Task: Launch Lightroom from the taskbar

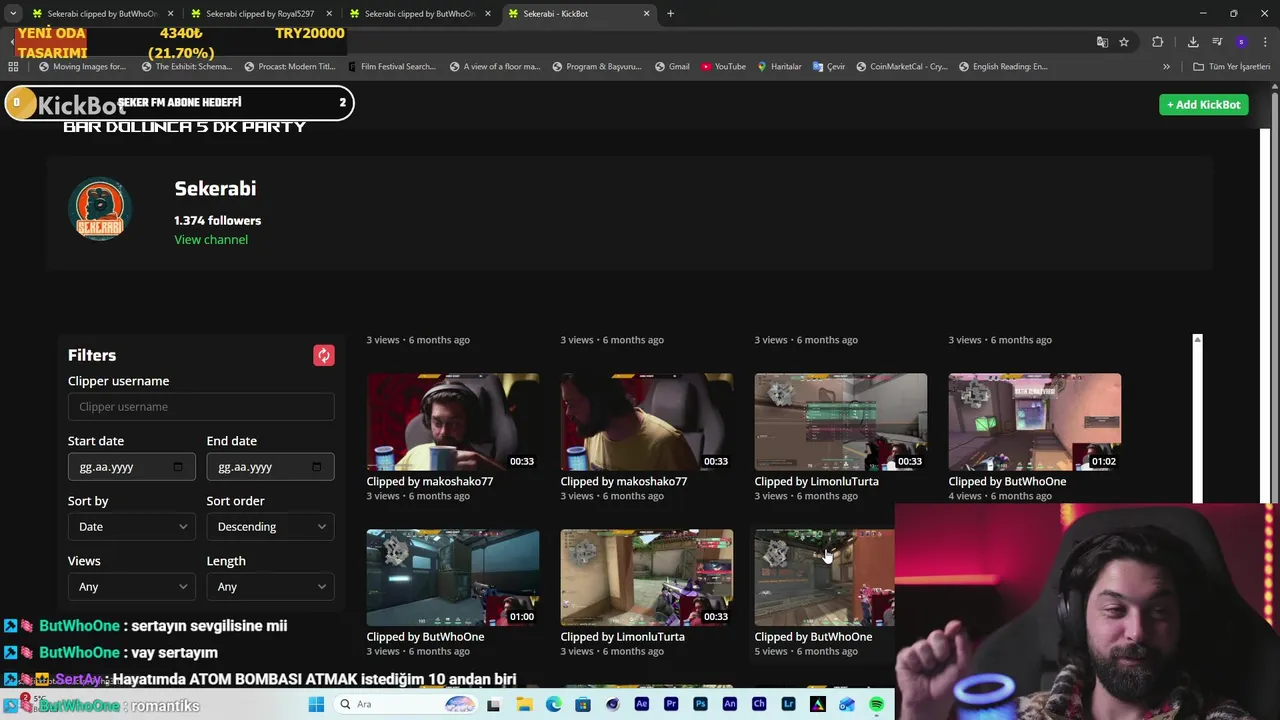Action: pyautogui.click(x=788, y=704)
